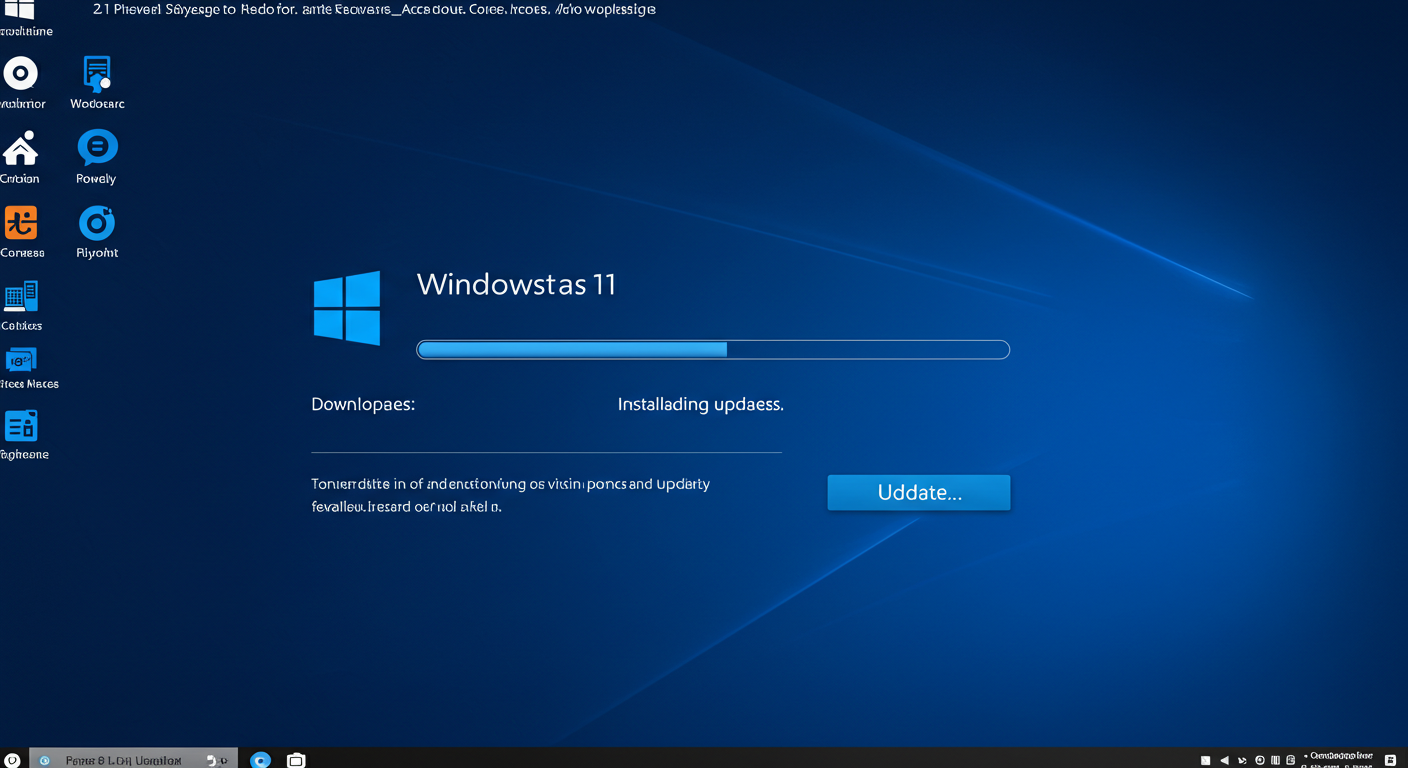Click the update installation progress bar
This screenshot has height=768, width=1408.
[x=713, y=349]
